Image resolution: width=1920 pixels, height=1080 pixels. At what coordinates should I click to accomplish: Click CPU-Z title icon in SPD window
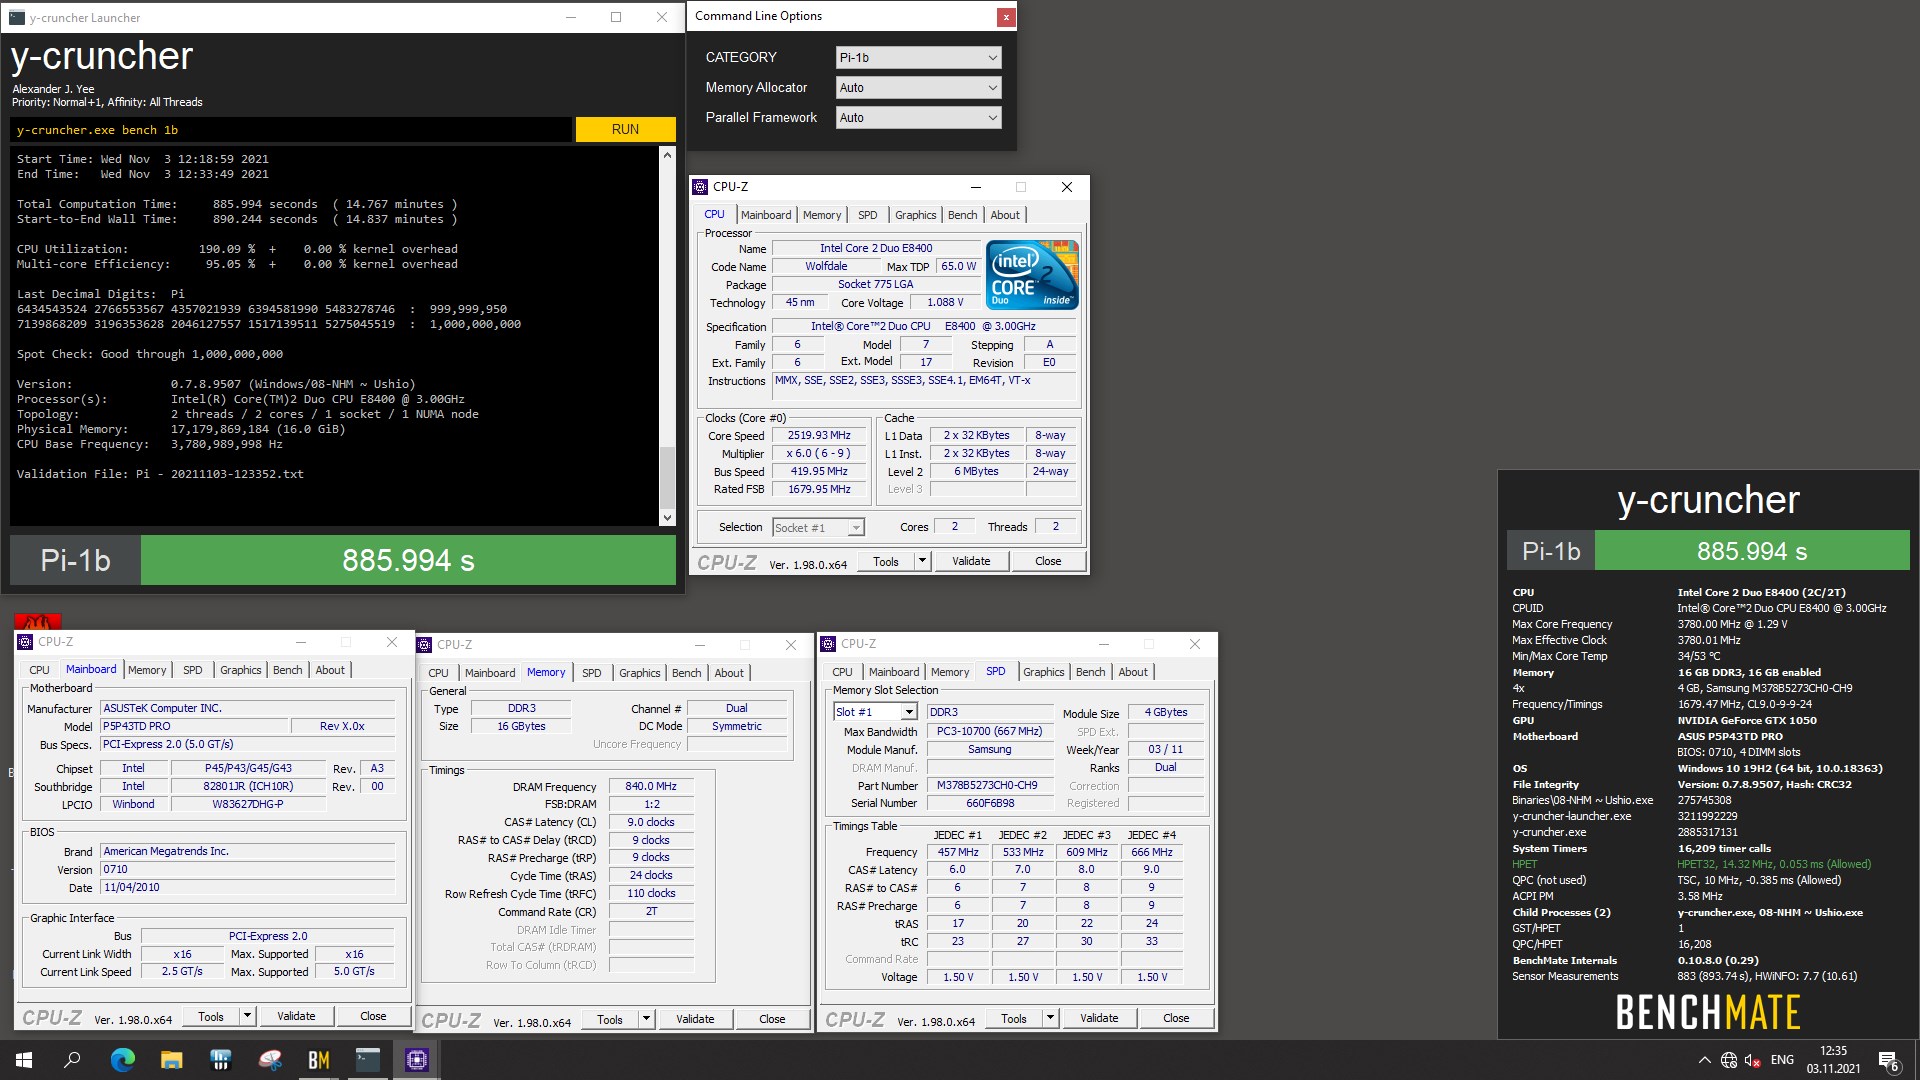click(828, 644)
